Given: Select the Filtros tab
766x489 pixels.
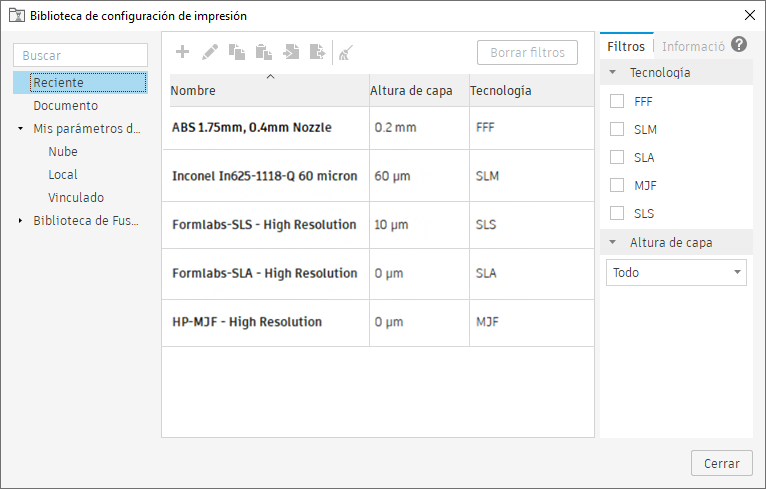Looking at the screenshot, I should [626, 46].
